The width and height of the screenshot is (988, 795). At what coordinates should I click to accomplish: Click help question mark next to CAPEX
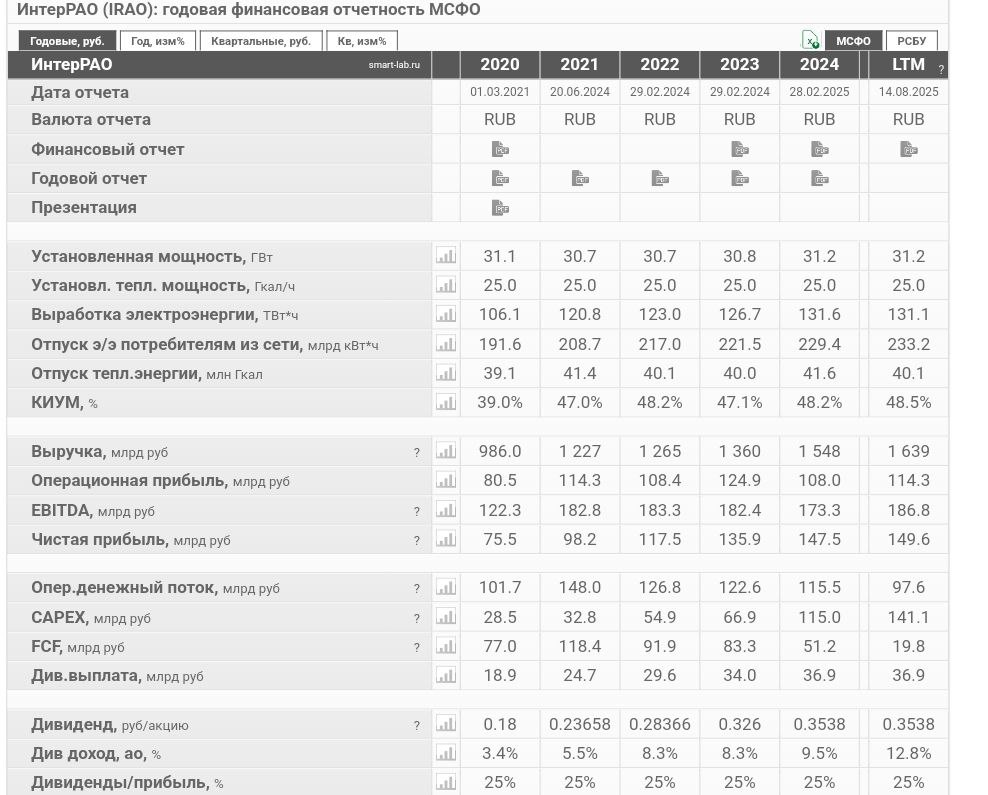[417, 618]
